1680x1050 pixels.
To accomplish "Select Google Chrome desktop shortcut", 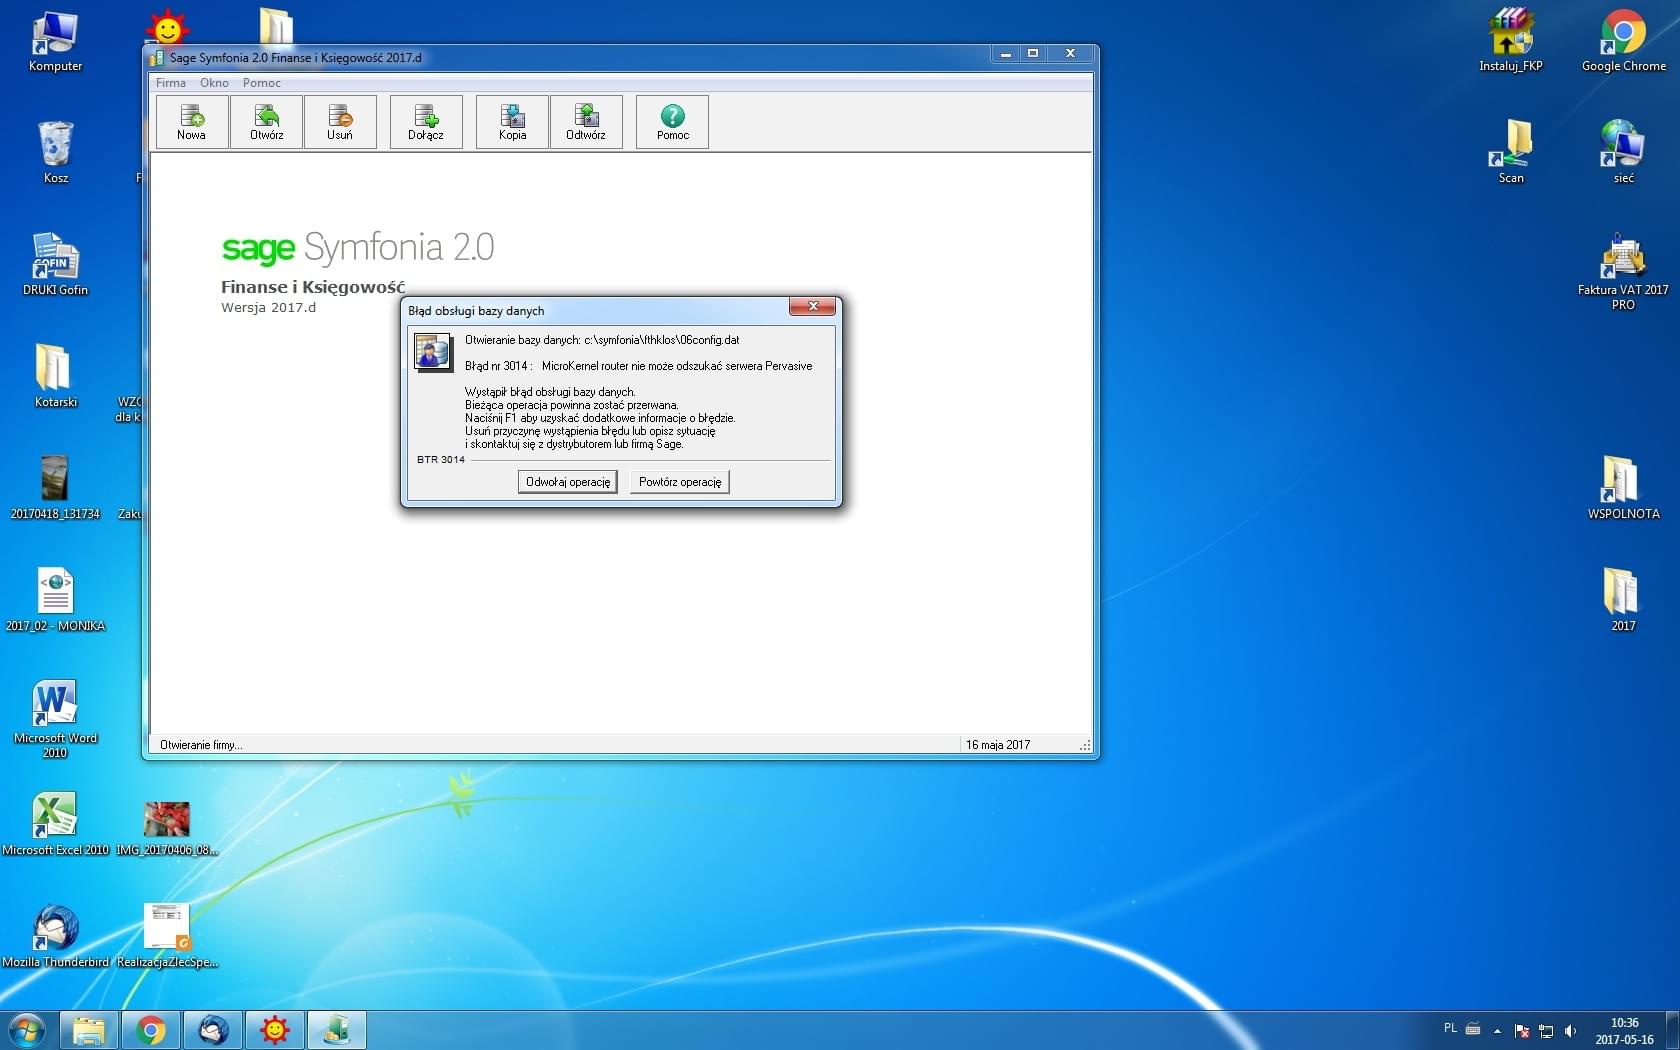I will pos(1623,42).
